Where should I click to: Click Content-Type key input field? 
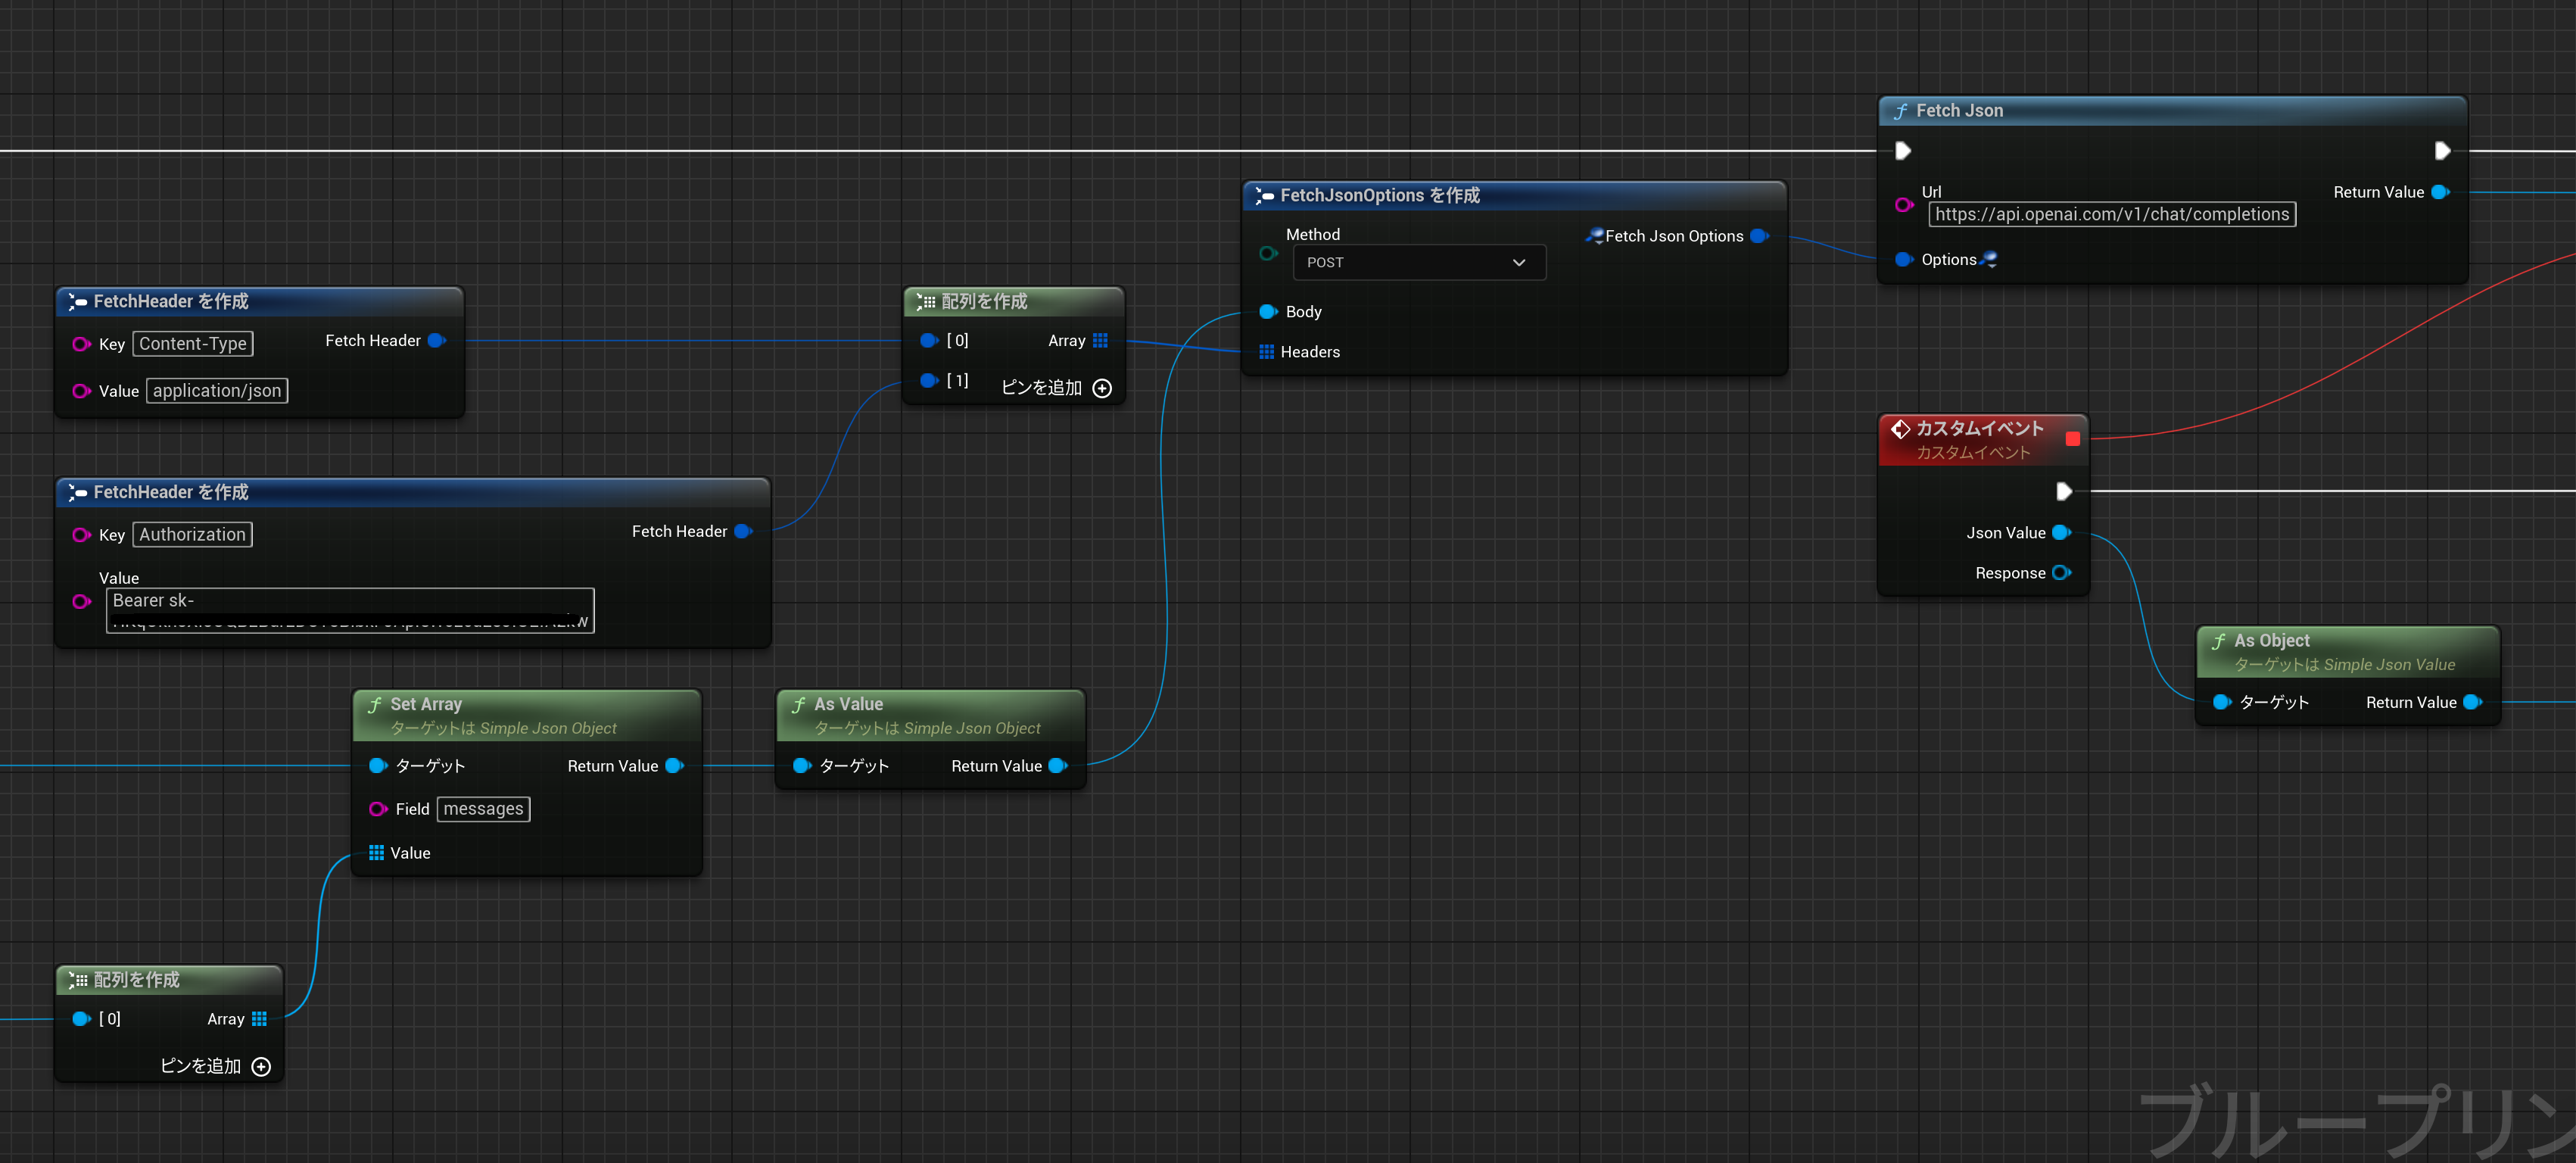tap(193, 344)
